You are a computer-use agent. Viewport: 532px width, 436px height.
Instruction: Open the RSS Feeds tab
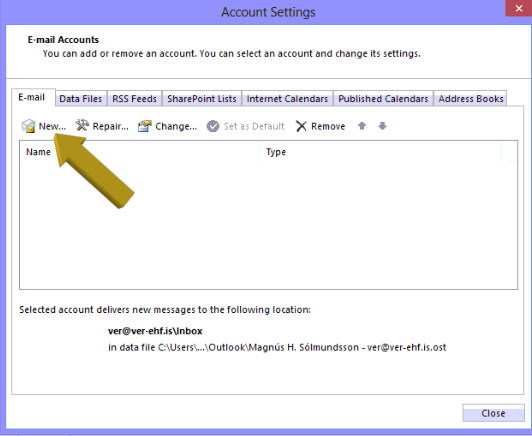[134, 99]
